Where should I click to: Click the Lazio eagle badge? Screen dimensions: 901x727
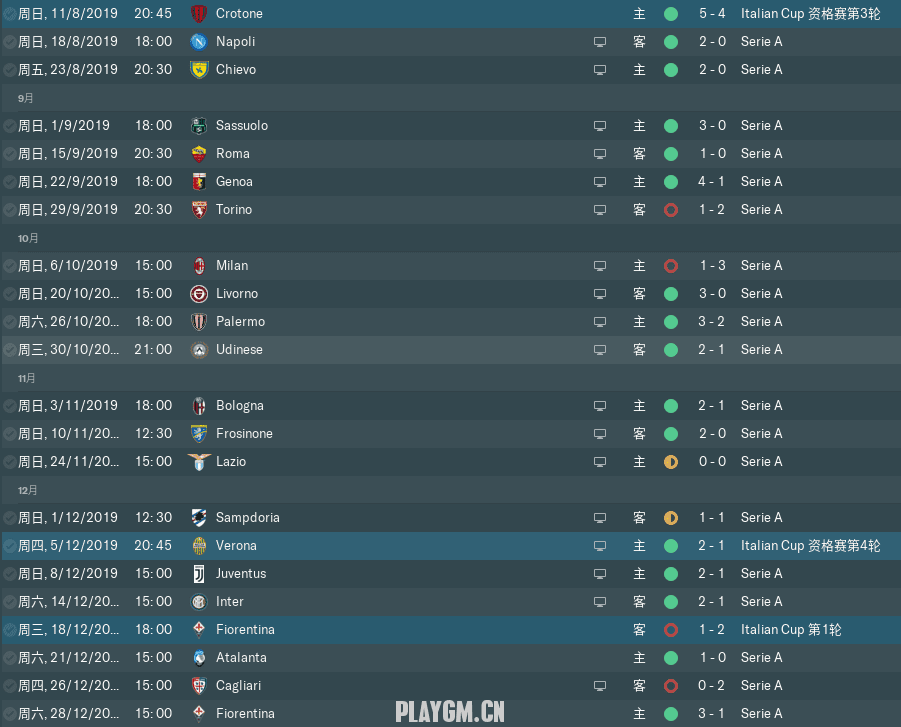(199, 461)
